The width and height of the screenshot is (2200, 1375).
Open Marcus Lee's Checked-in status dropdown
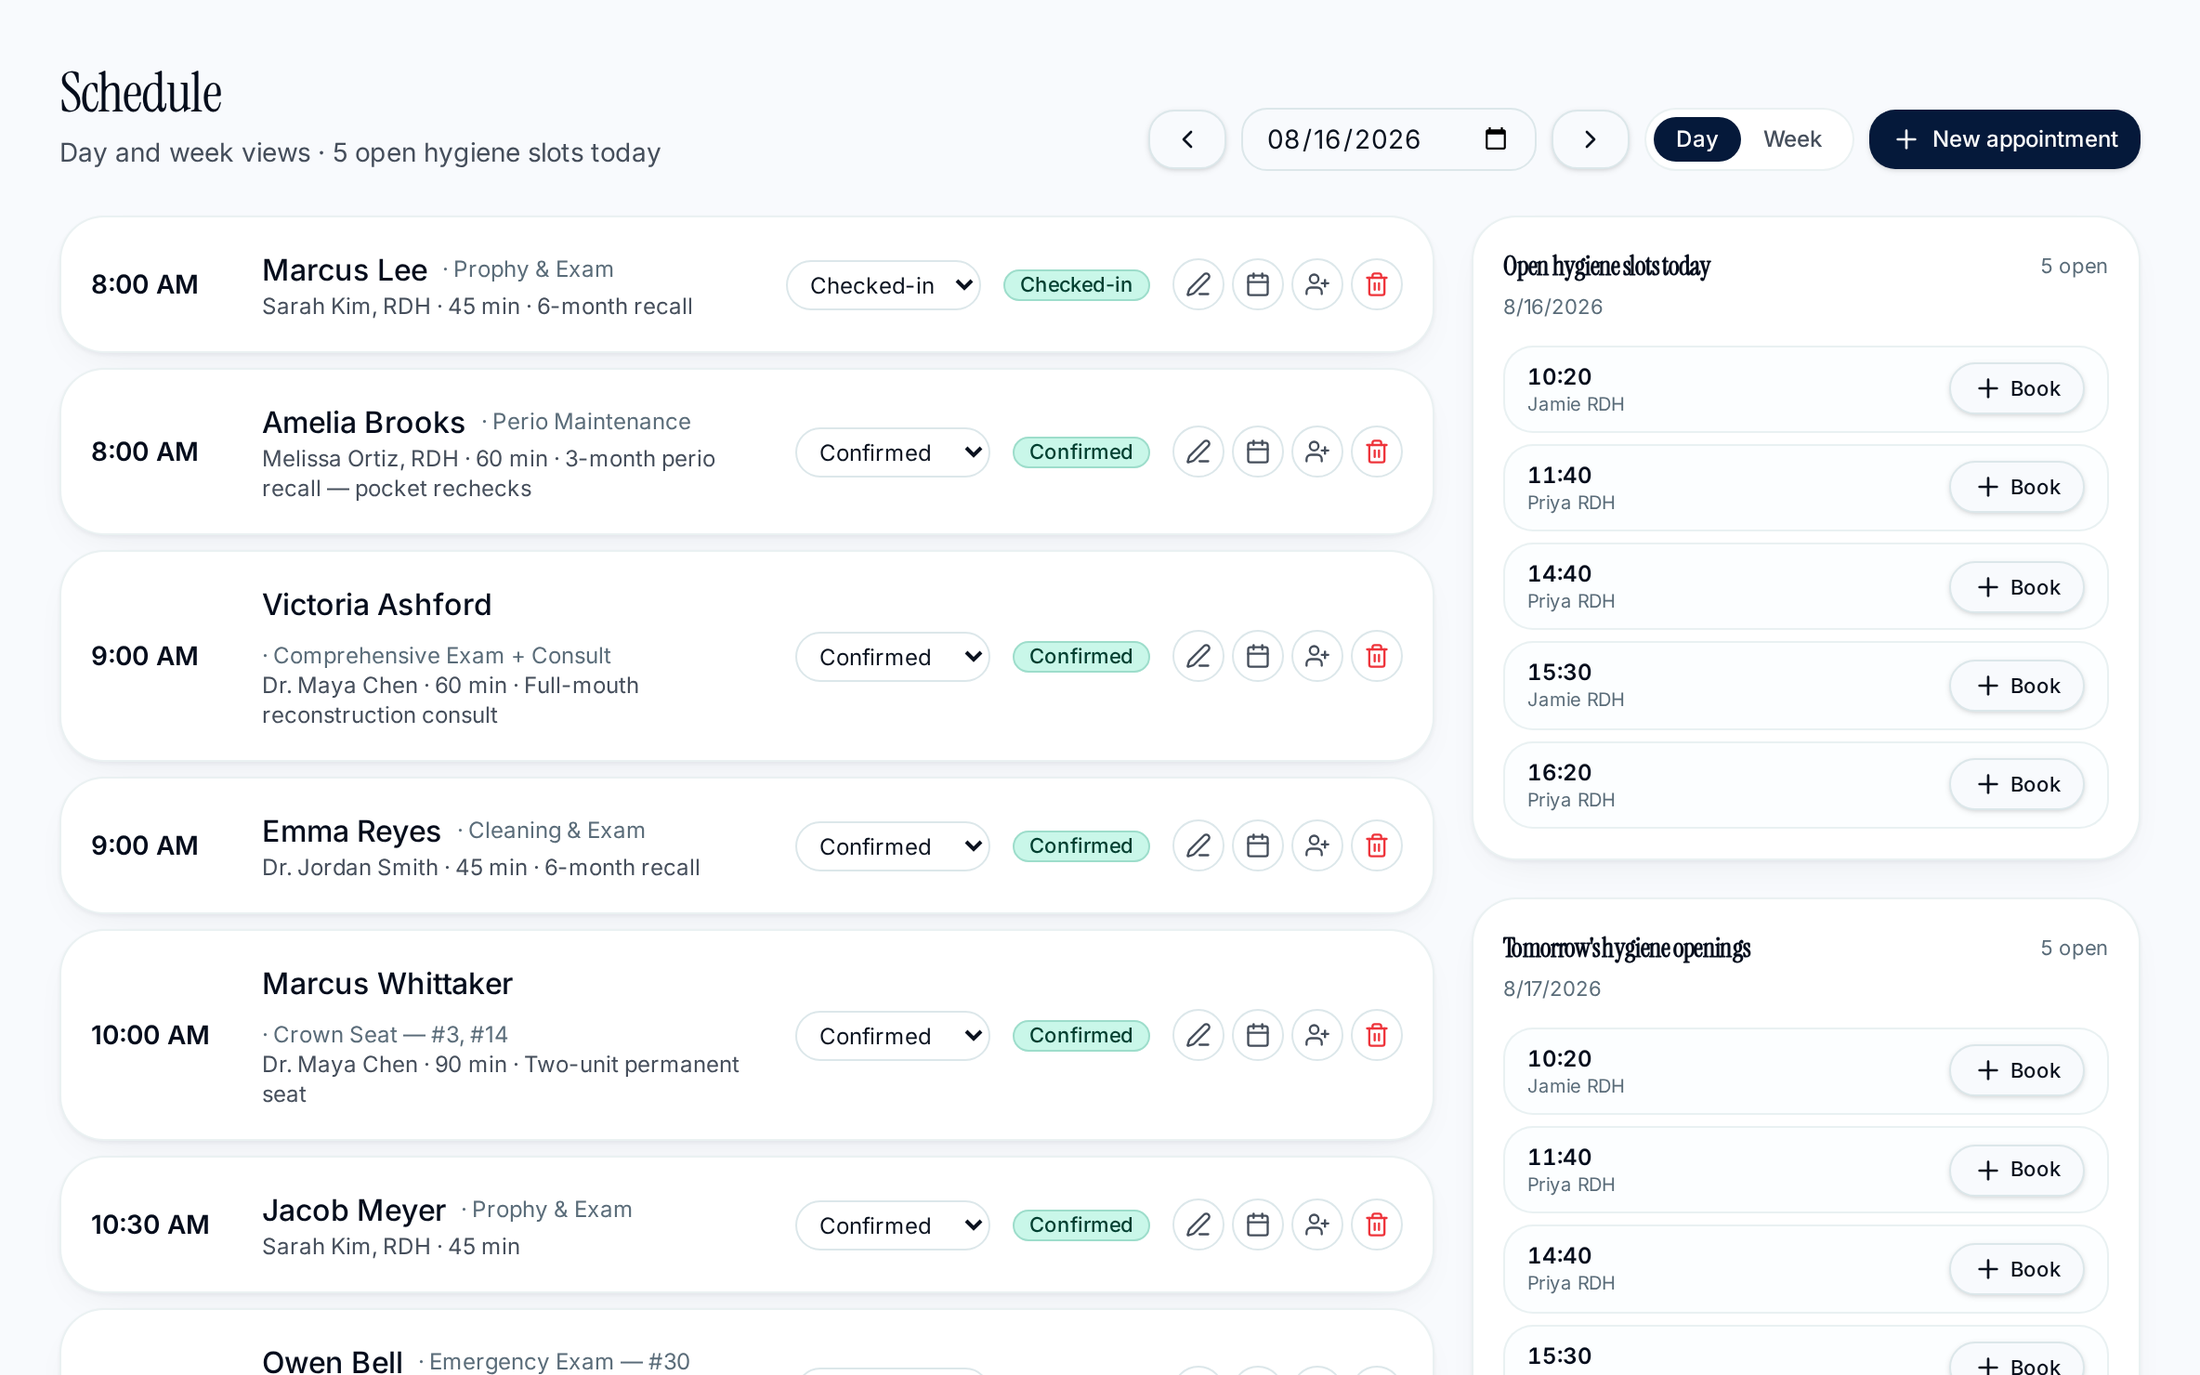[x=883, y=285]
